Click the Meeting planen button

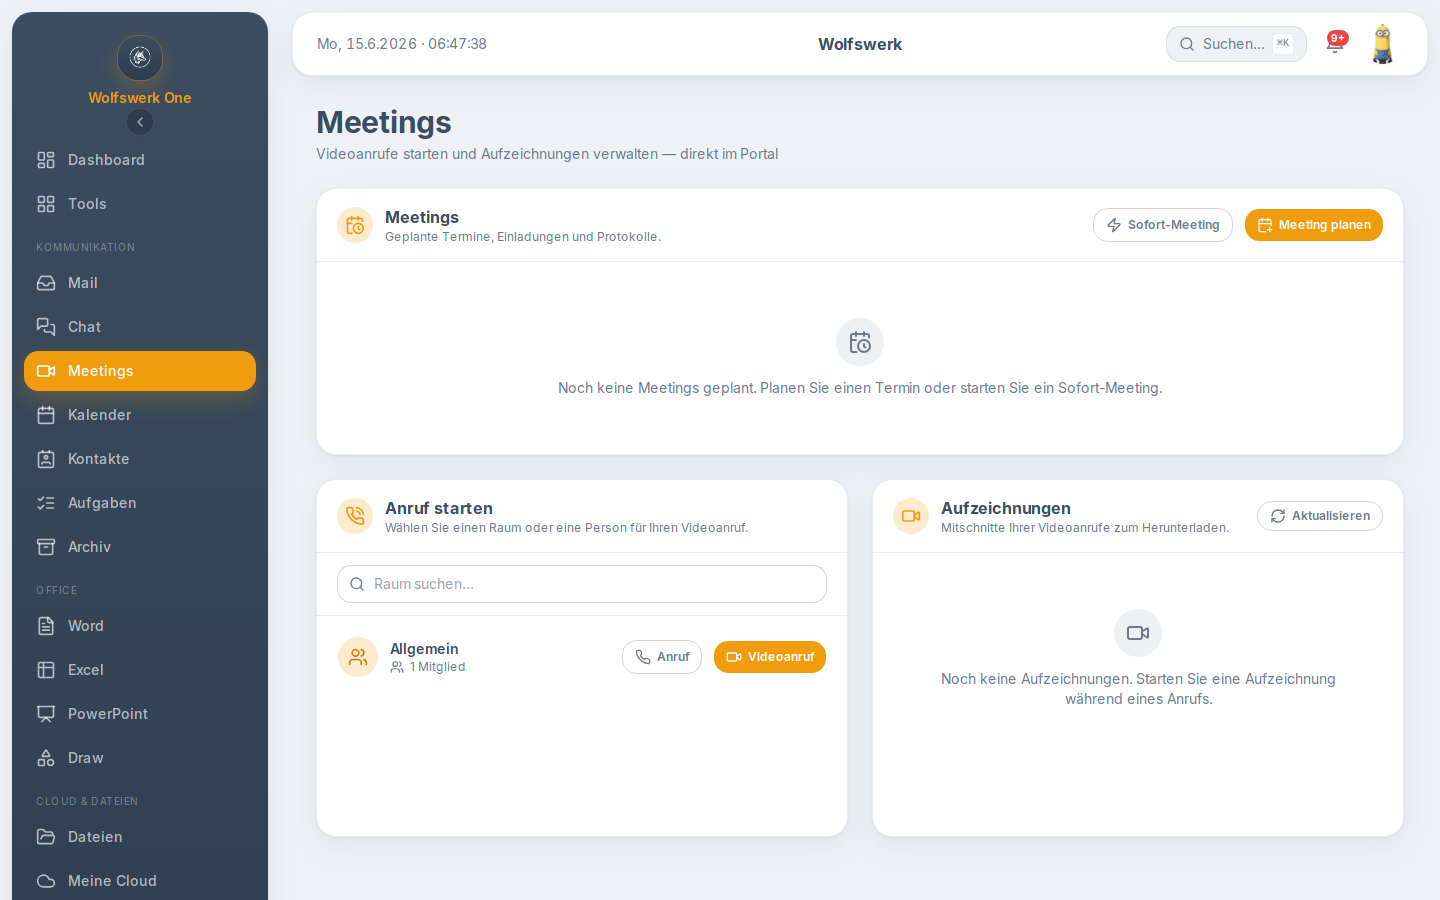pyautogui.click(x=1314, y=225)
